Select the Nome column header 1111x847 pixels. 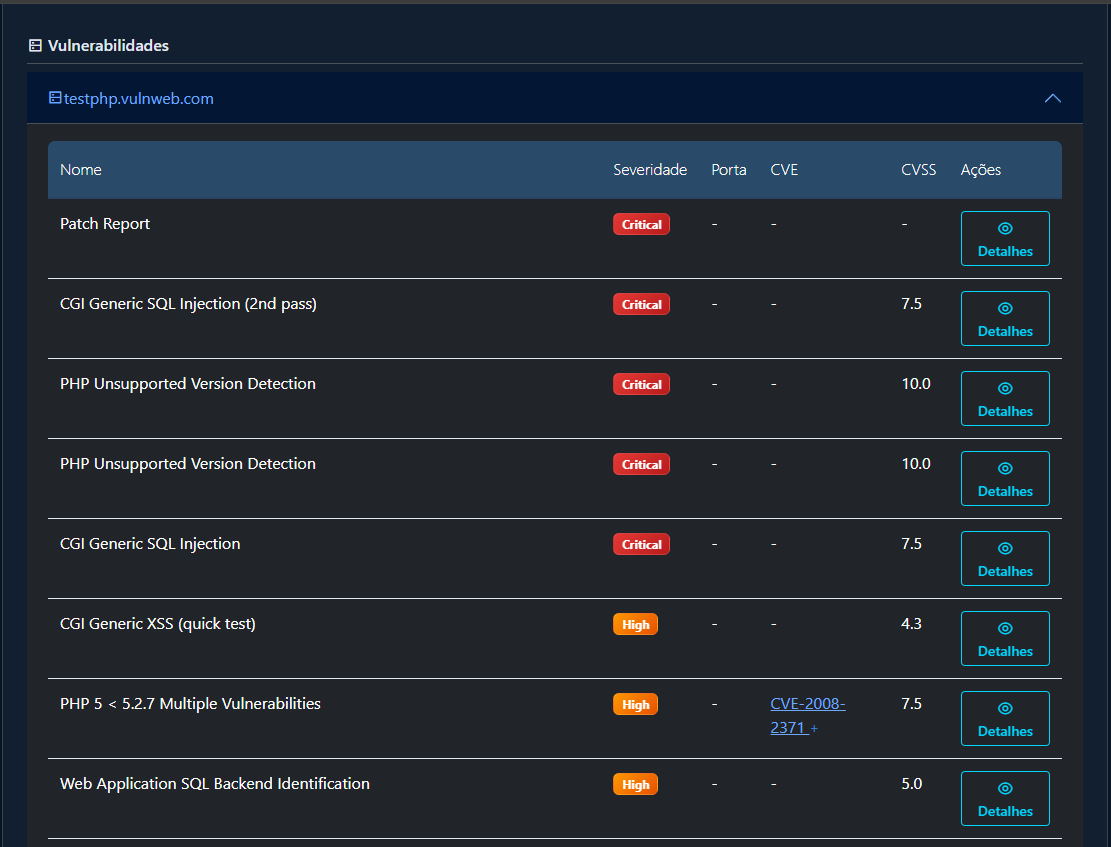click(81, 169)
